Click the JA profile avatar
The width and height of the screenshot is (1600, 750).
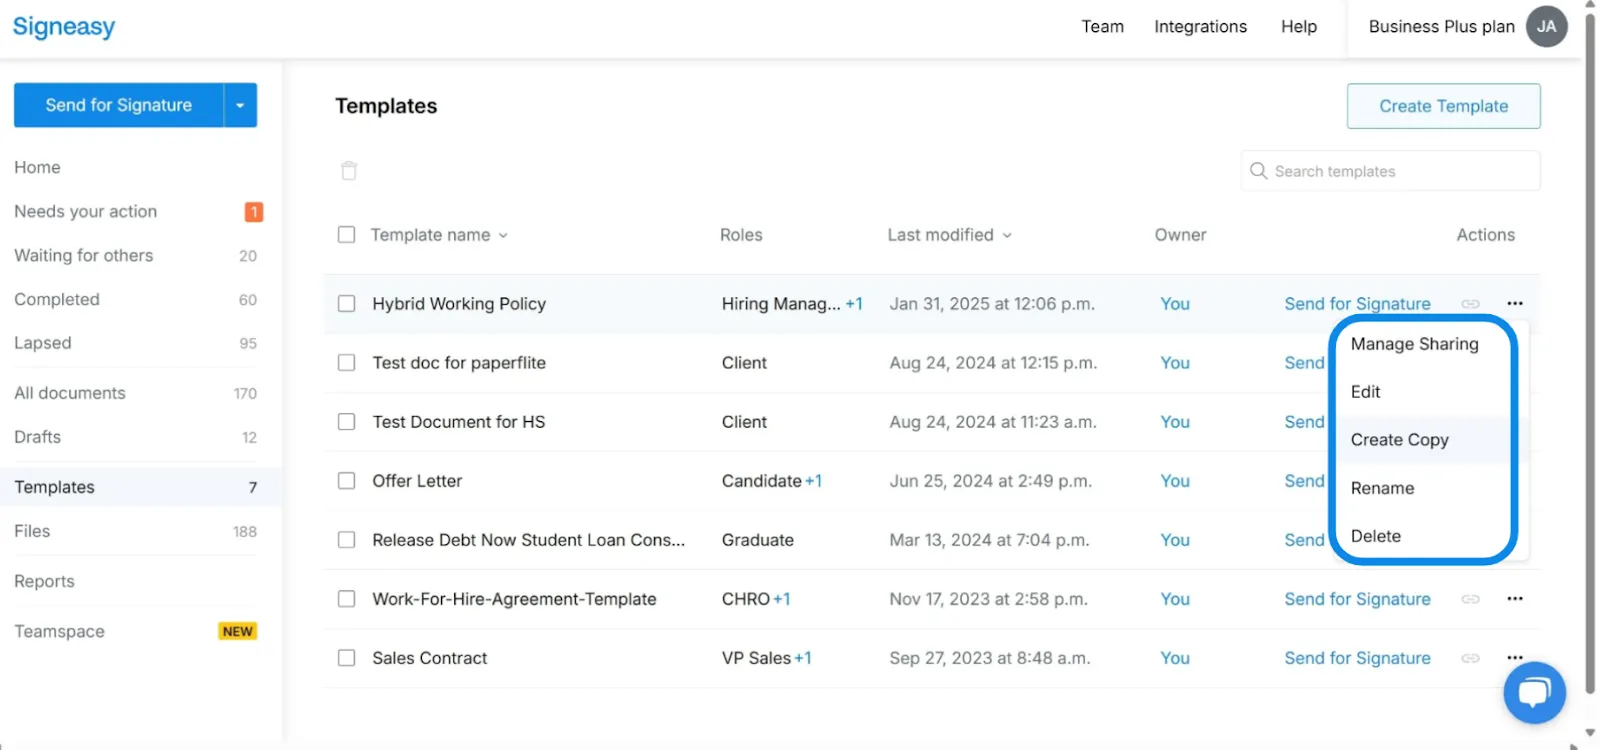click(1546, 27)
